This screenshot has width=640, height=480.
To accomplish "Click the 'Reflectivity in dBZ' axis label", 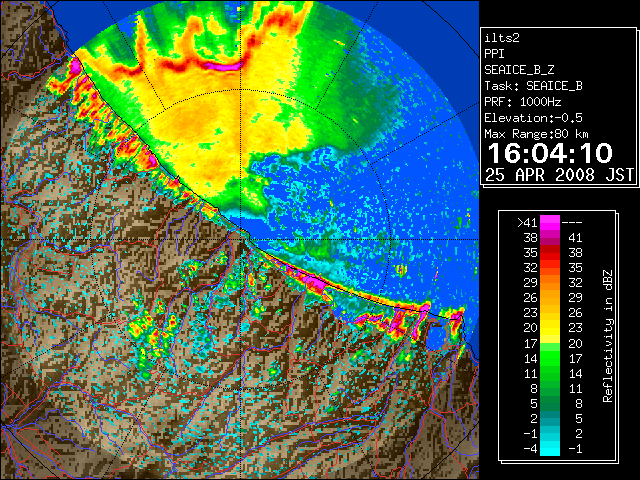I will coord(607,336).
